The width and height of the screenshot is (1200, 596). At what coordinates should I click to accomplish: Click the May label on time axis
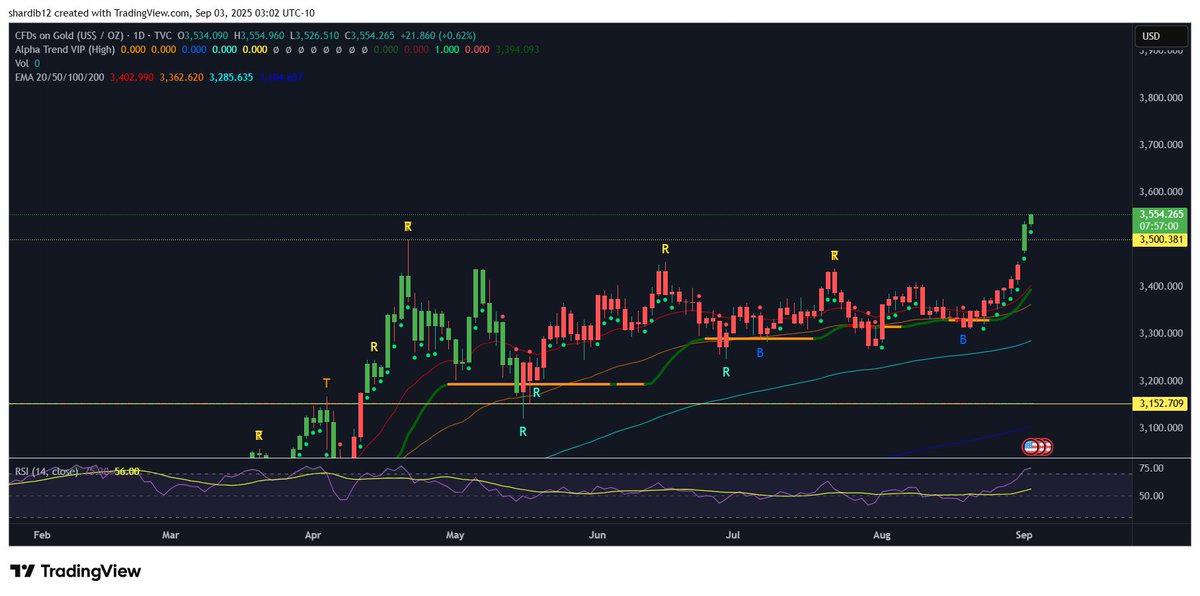455,536
